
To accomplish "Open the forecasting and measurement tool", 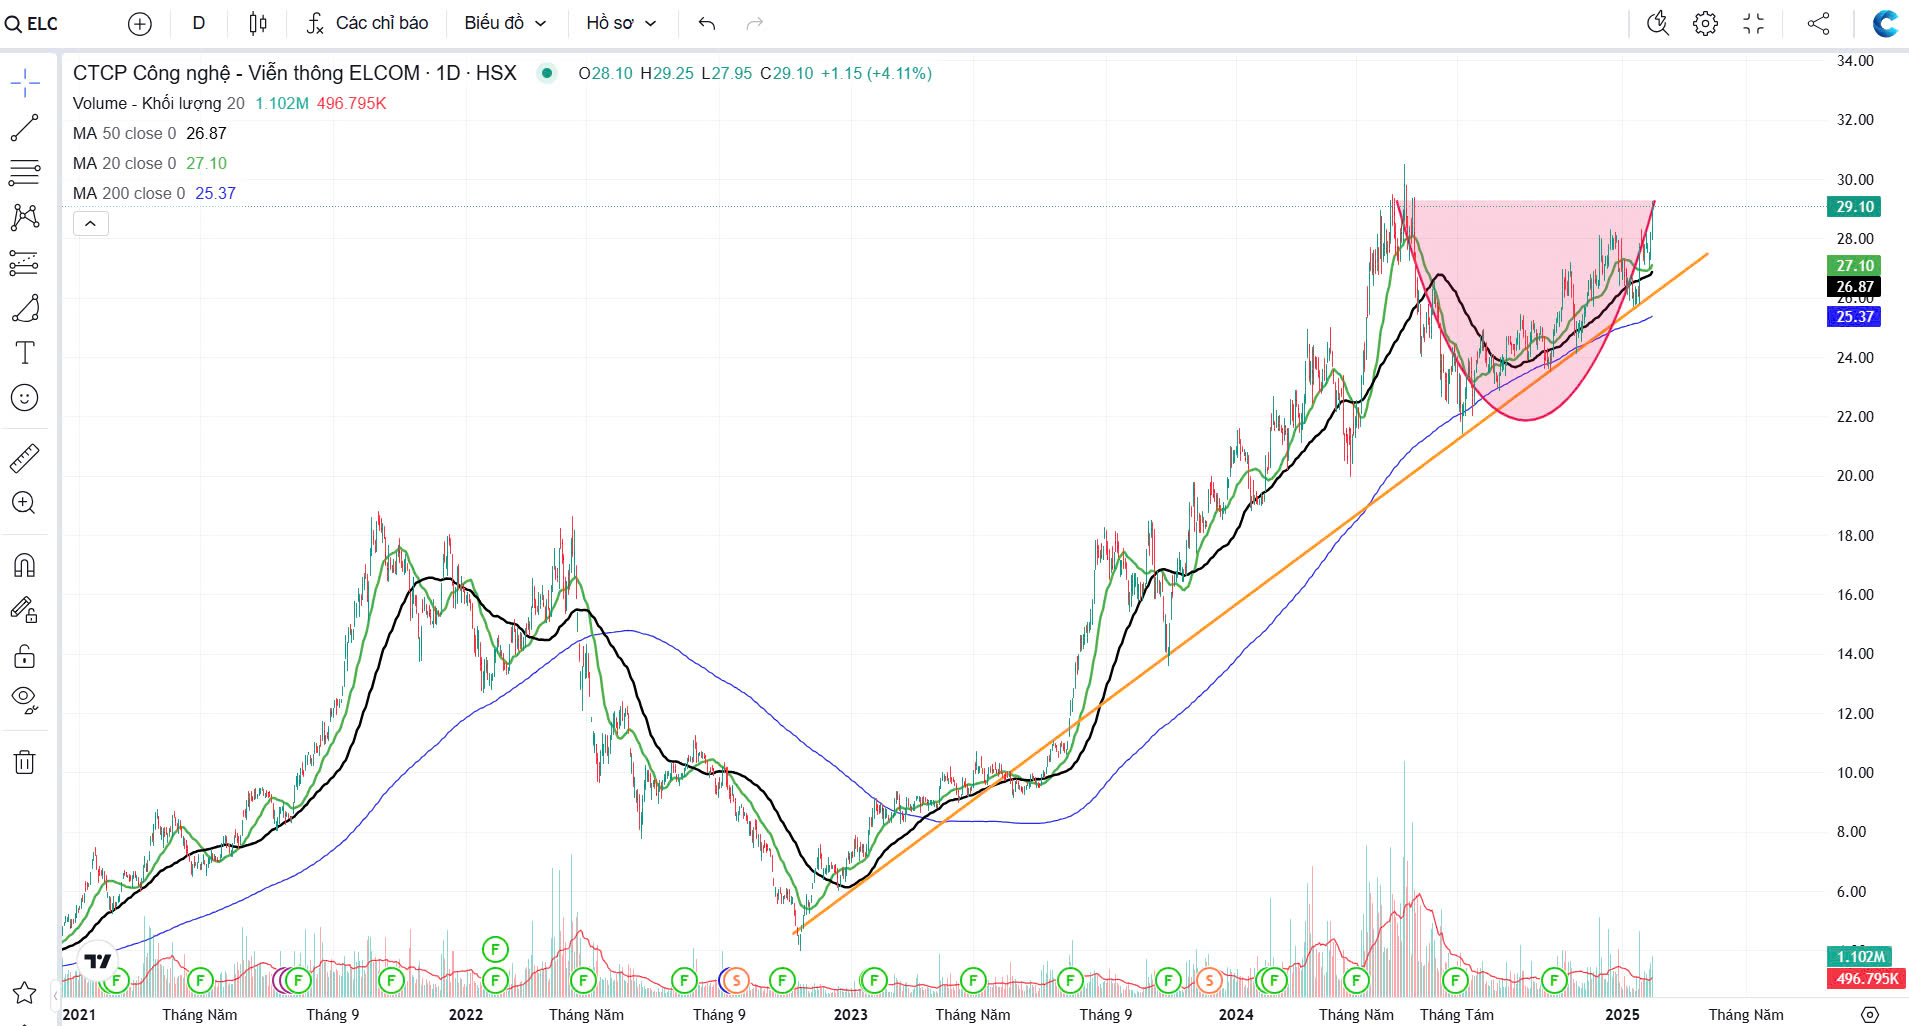I will click(x=25, y=263).
